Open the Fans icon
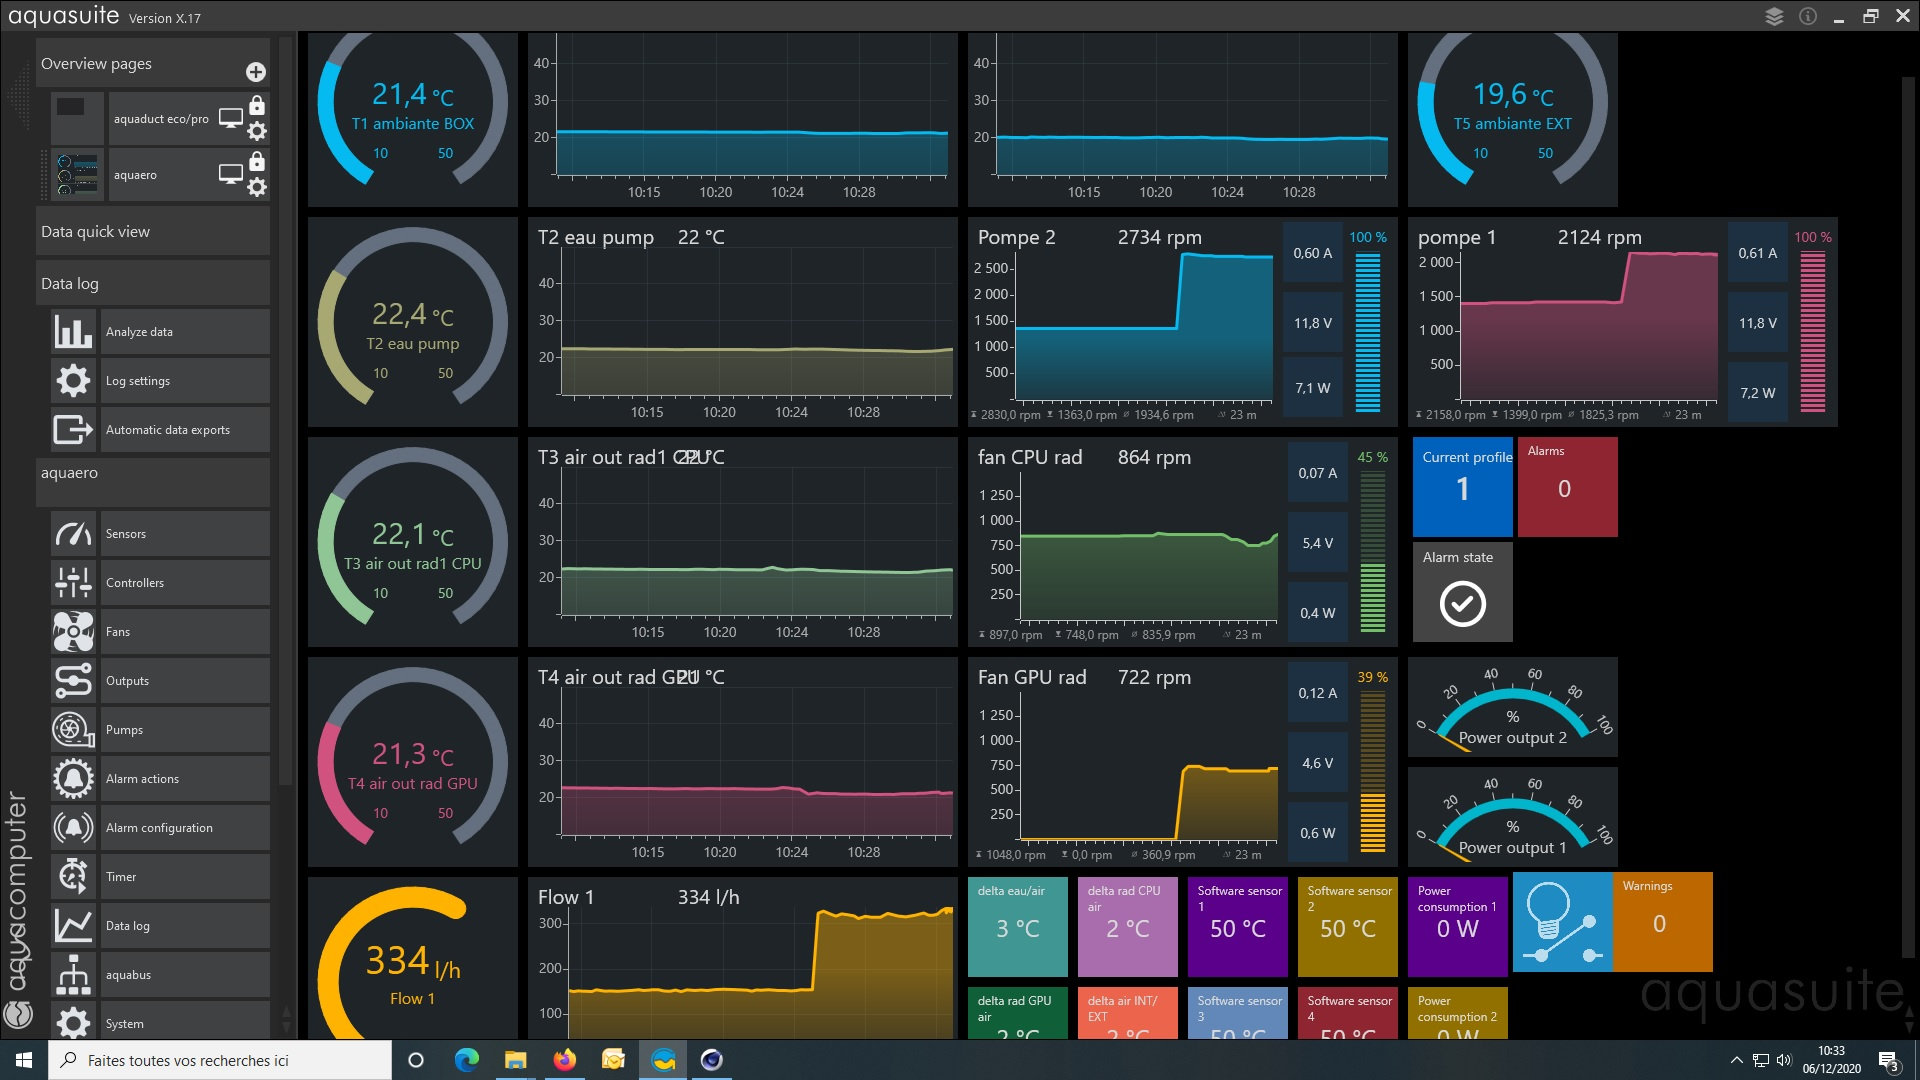Image resolution: width=1920 pixels, height=1080 pixels. click(x=73, y=632)
